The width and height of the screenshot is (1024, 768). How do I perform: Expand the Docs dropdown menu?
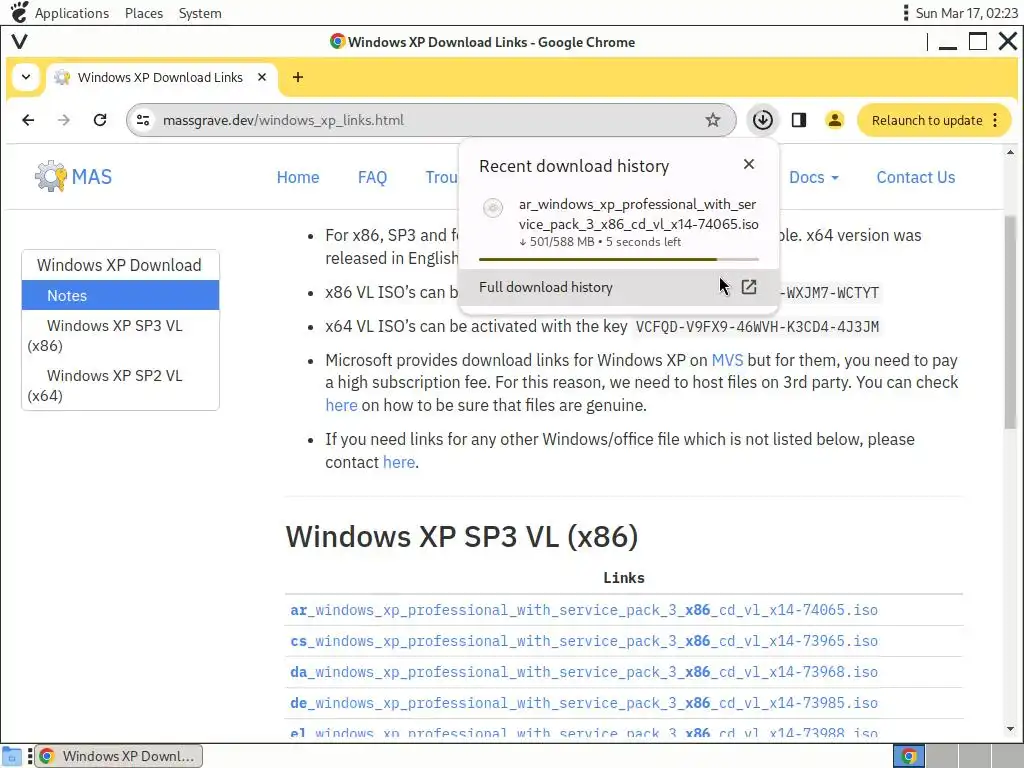(x=814, y=178)
